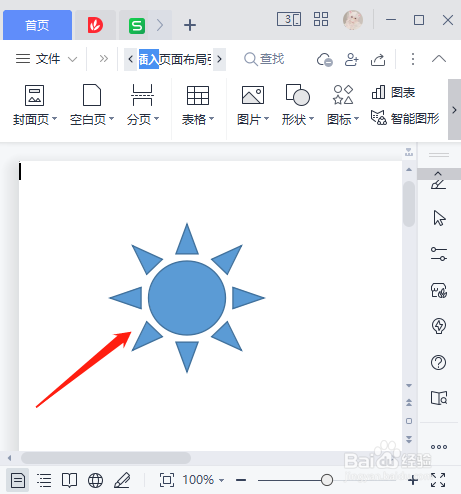461x494 pixels.
Task: Open the 形状 shapes gallery
Action: tap(298, 105)
